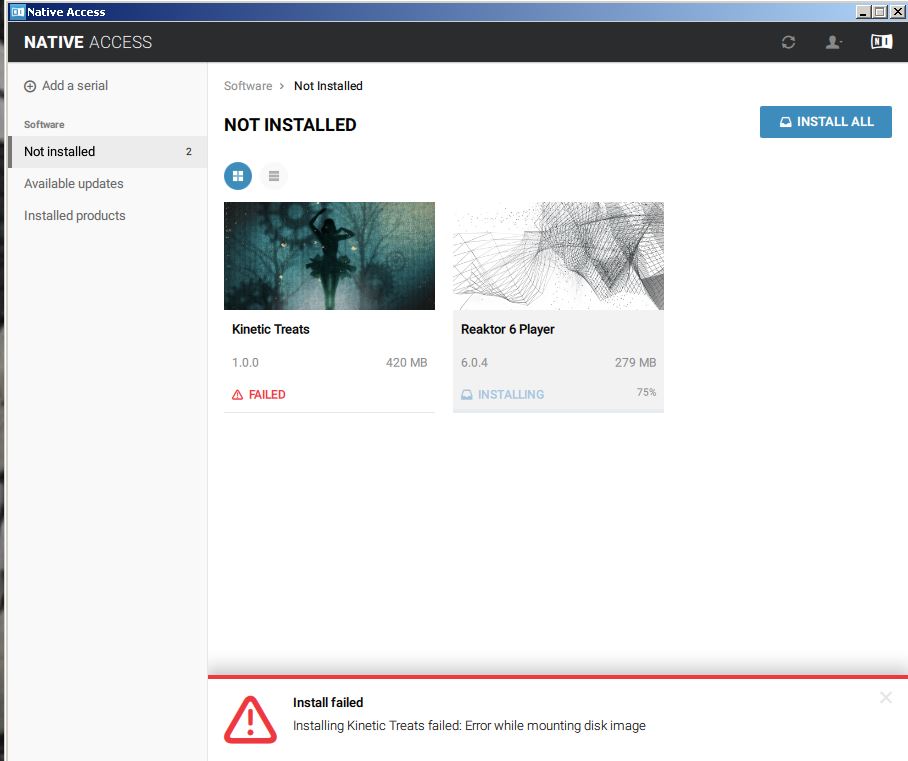Image resolution: width=908 pixels, height=761 pixels.
Task: Click the red warning icon on Kinetic Treats
Action: pyautogui.click(x=237, y=395)
